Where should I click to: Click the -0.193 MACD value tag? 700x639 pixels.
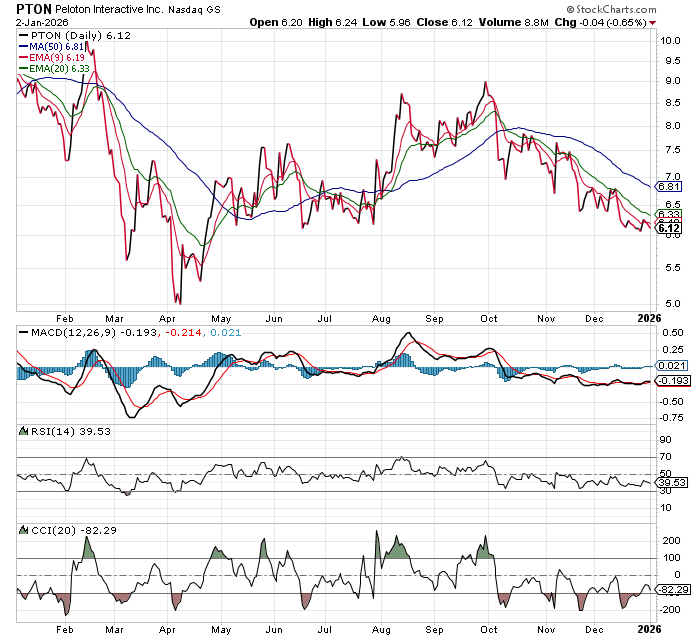click(x=670, y=382)
